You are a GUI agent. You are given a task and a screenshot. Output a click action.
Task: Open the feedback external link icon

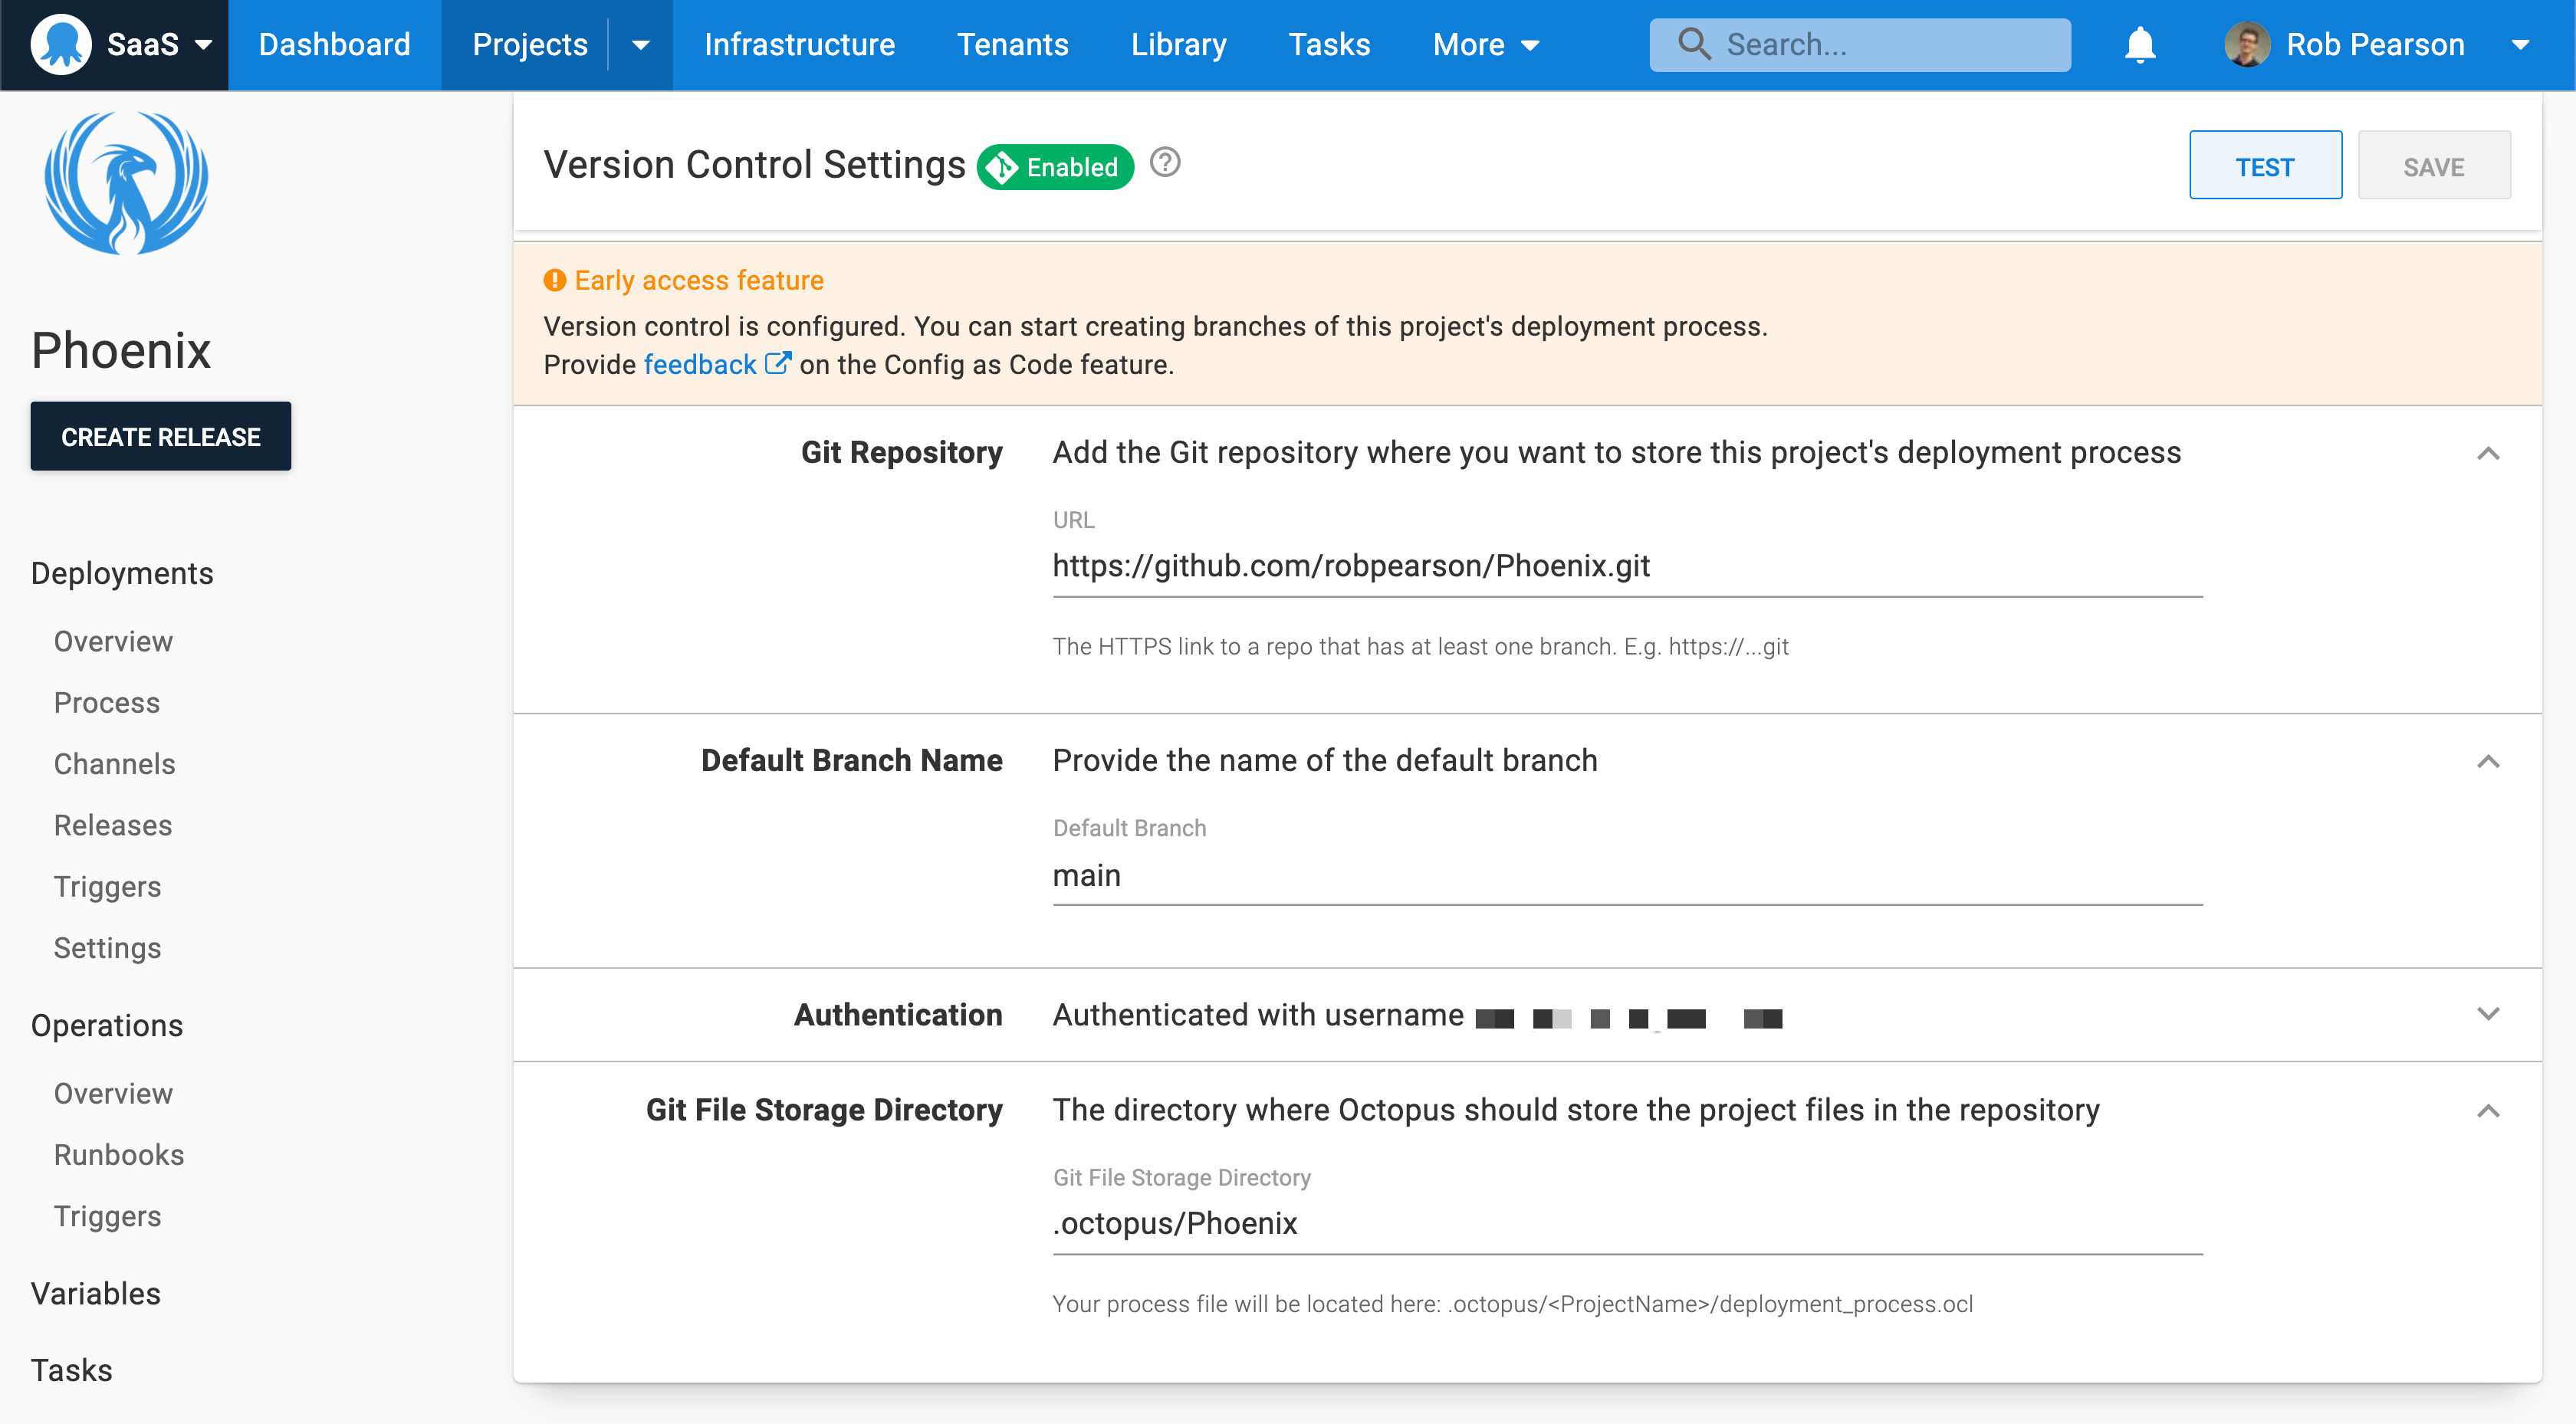(778, 363)
